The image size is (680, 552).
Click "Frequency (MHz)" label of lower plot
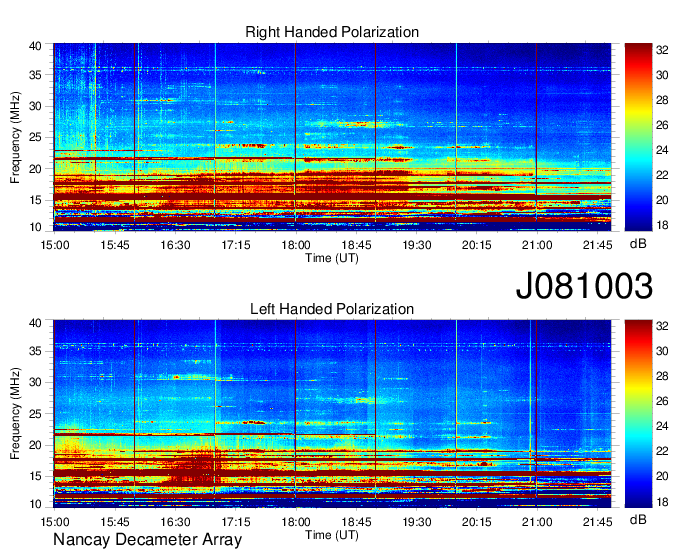(15, 414)
